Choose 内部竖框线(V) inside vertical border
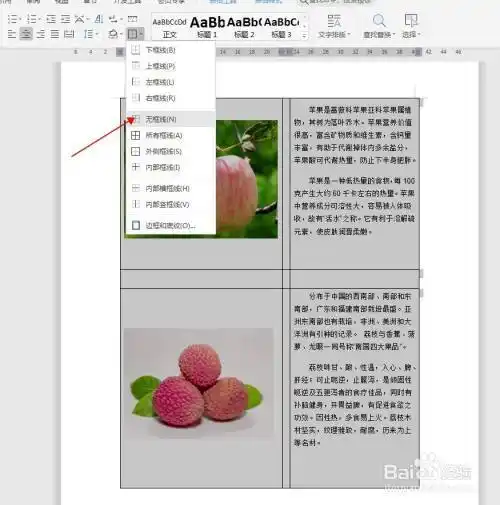This screenshot has width=500, height=505. click(171, 204)
